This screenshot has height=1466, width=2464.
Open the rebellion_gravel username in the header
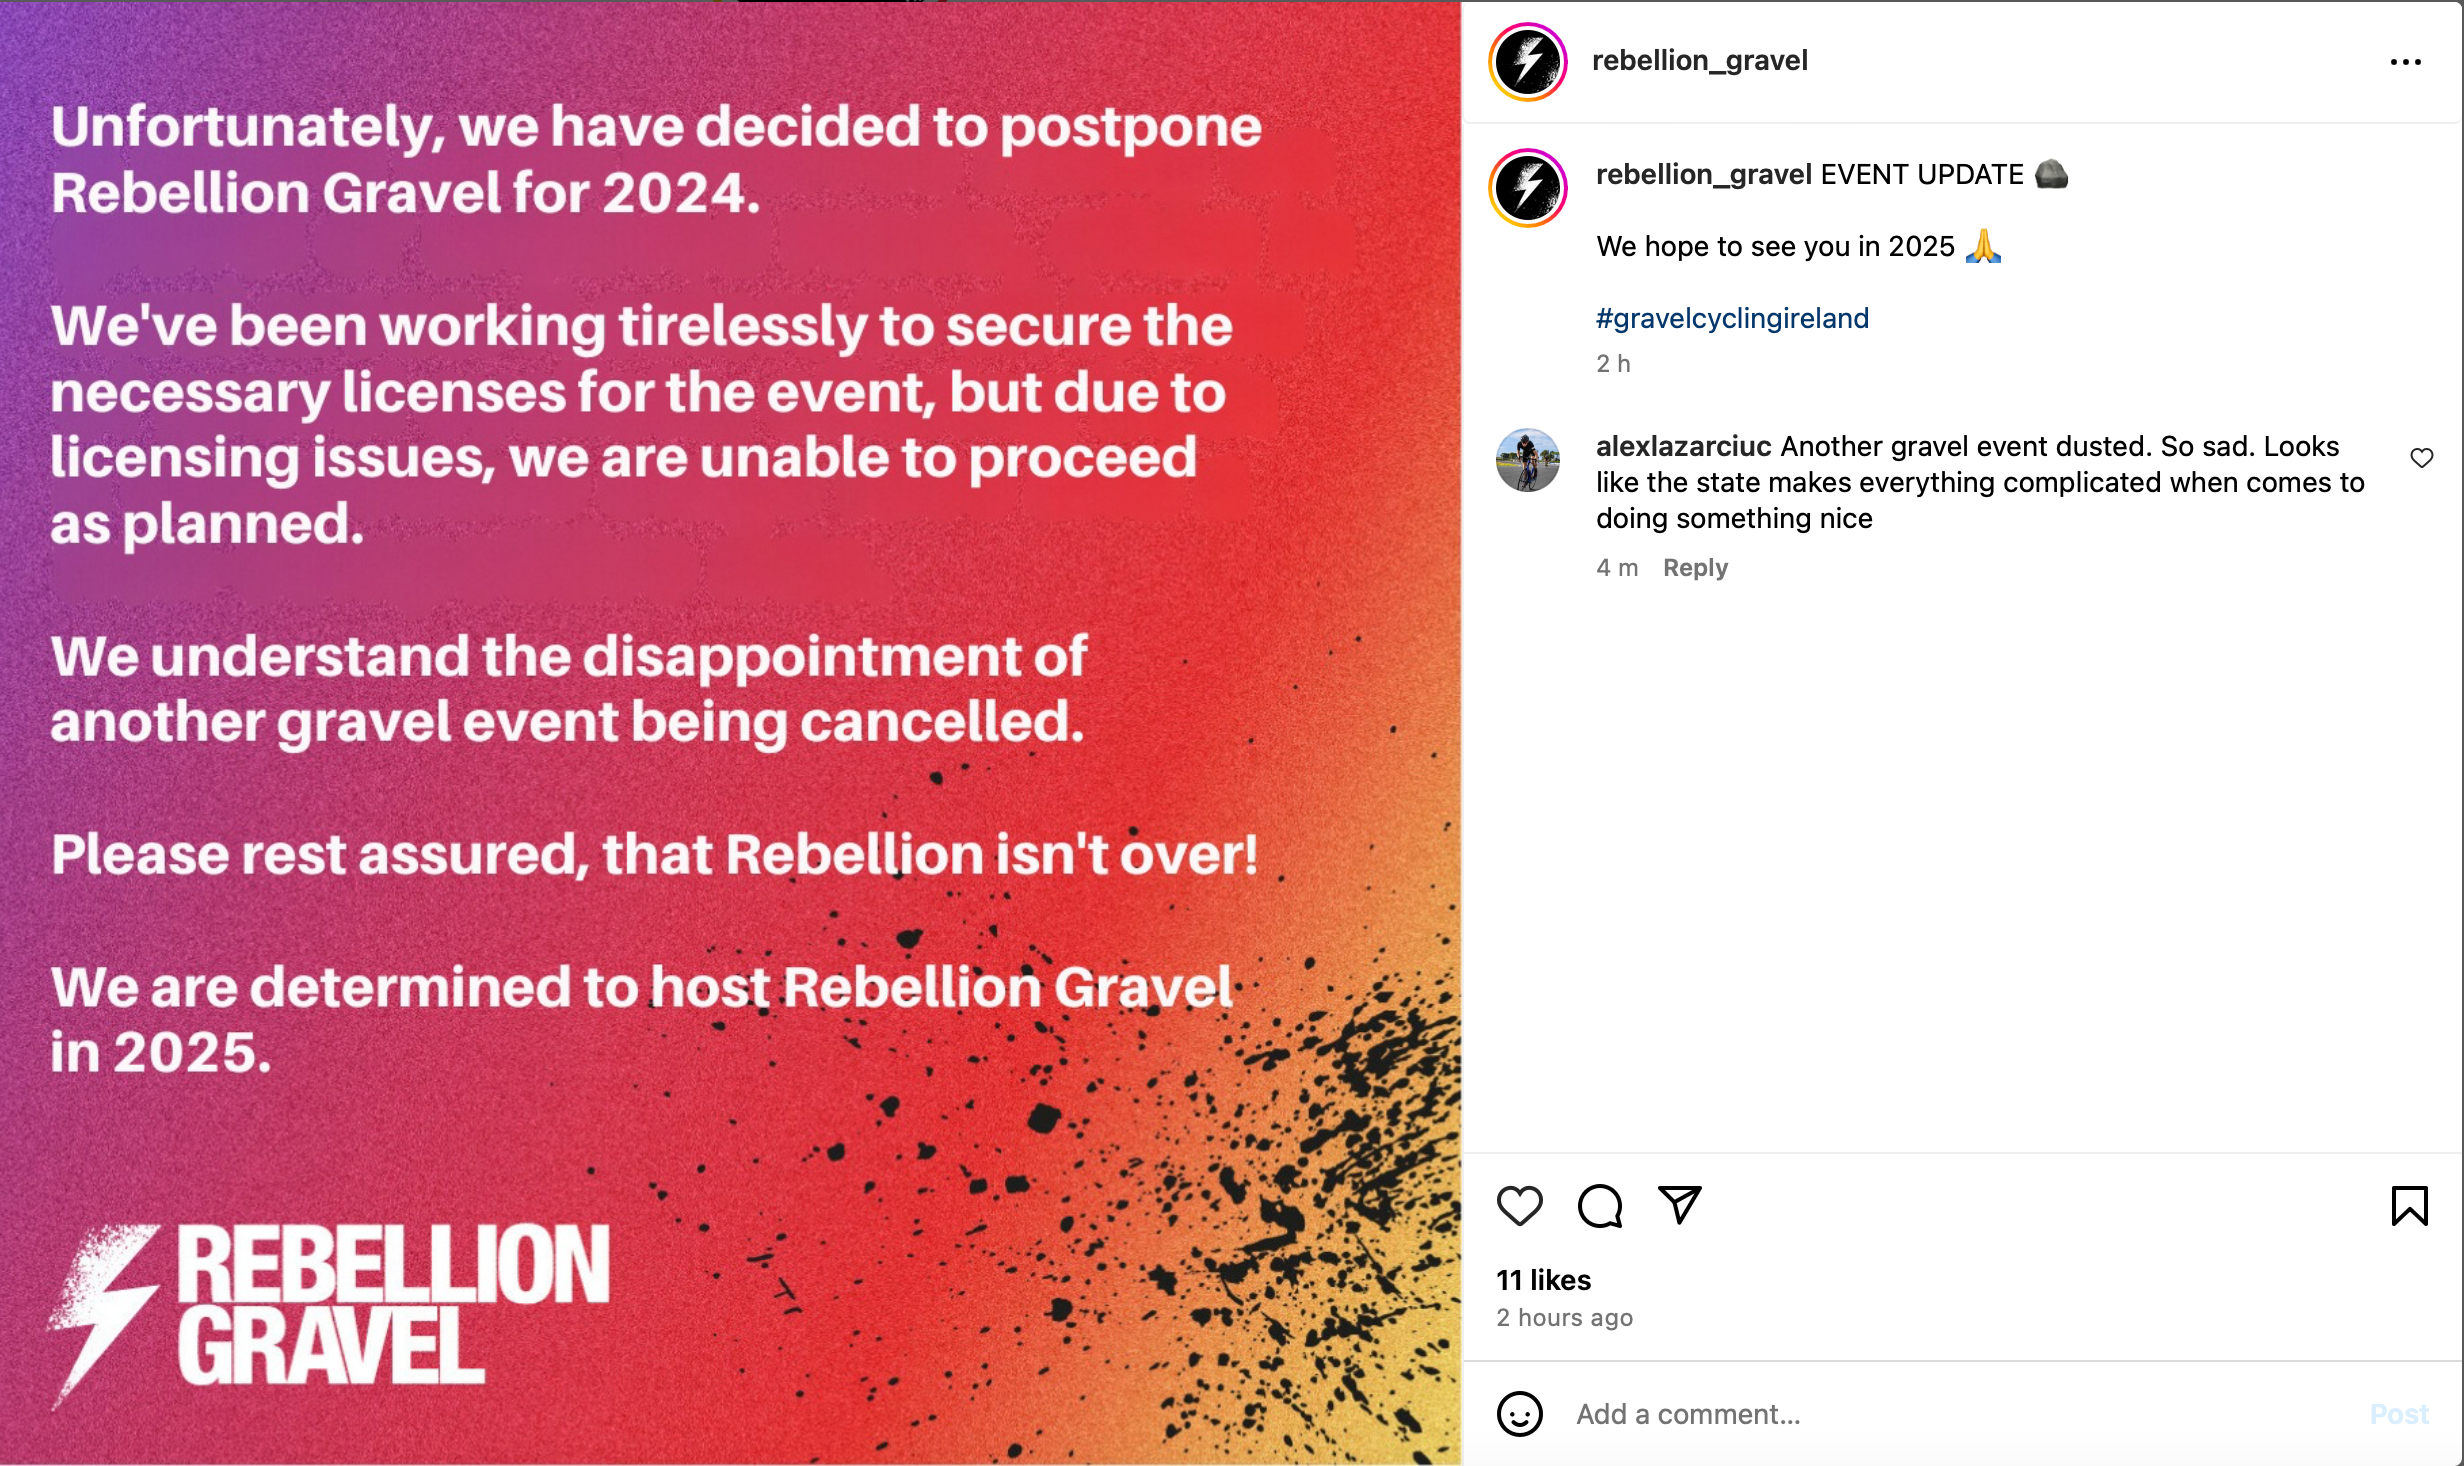[x=1699, y=60]
